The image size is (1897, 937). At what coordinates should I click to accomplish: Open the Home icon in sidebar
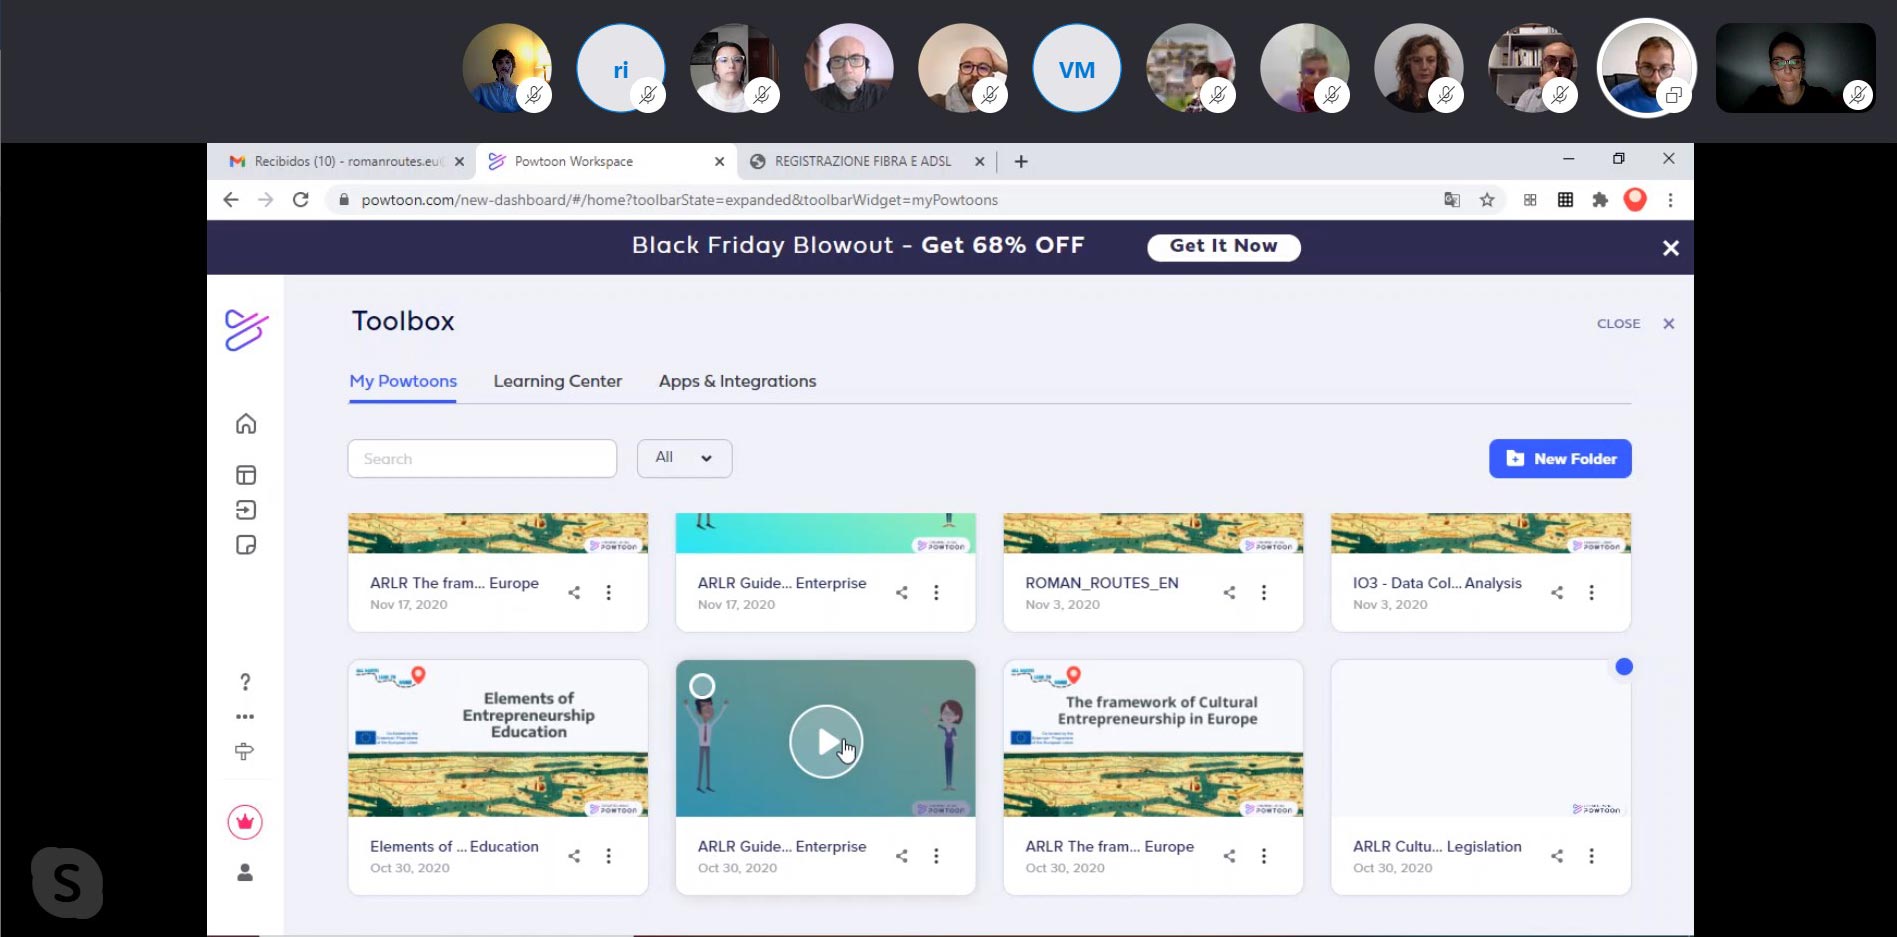tap(246, 424)
